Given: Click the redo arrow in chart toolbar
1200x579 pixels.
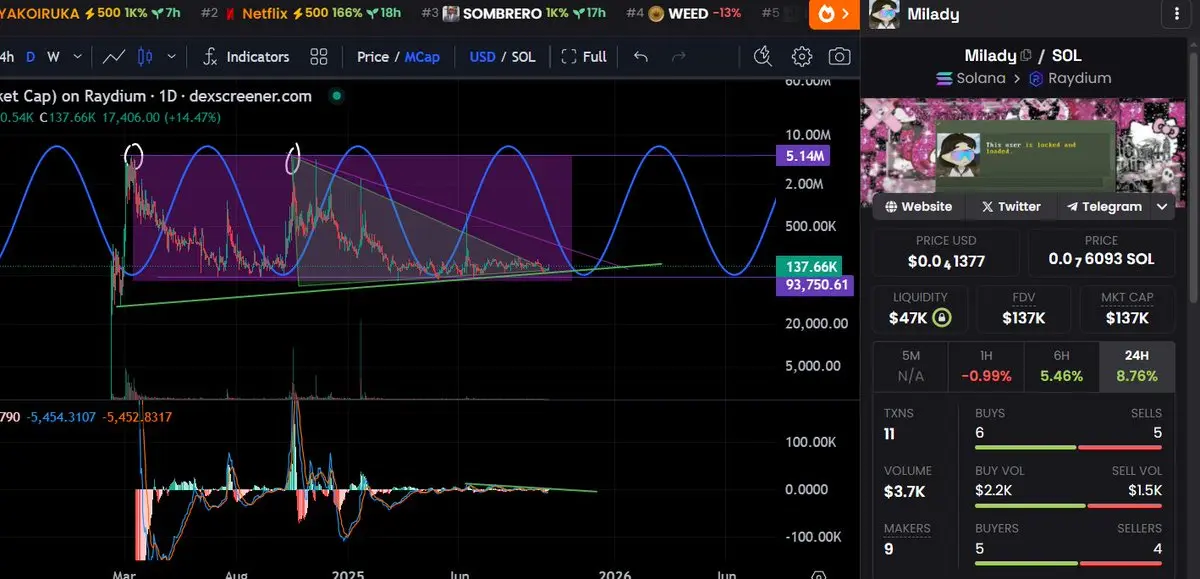Looking at the screenshot, I should pos(679,57).
